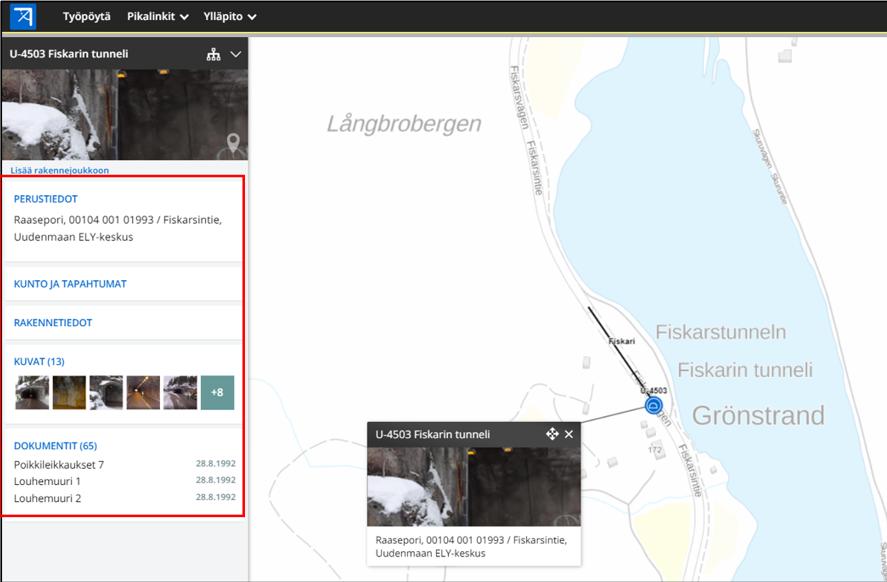Open document Louhemuuri 1
887x582 pixels.
click(x=48, y=481)
